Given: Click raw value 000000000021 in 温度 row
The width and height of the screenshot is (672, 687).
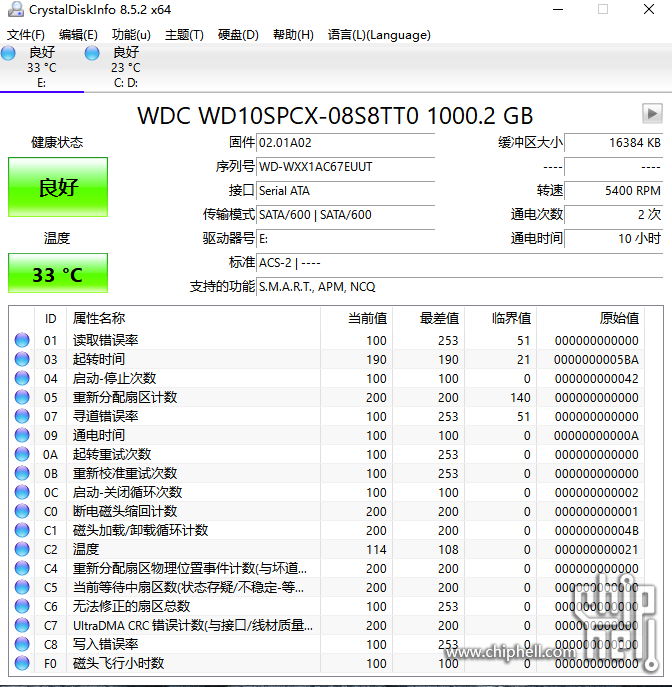Looking at the screenshot, I should click(596, 549).
